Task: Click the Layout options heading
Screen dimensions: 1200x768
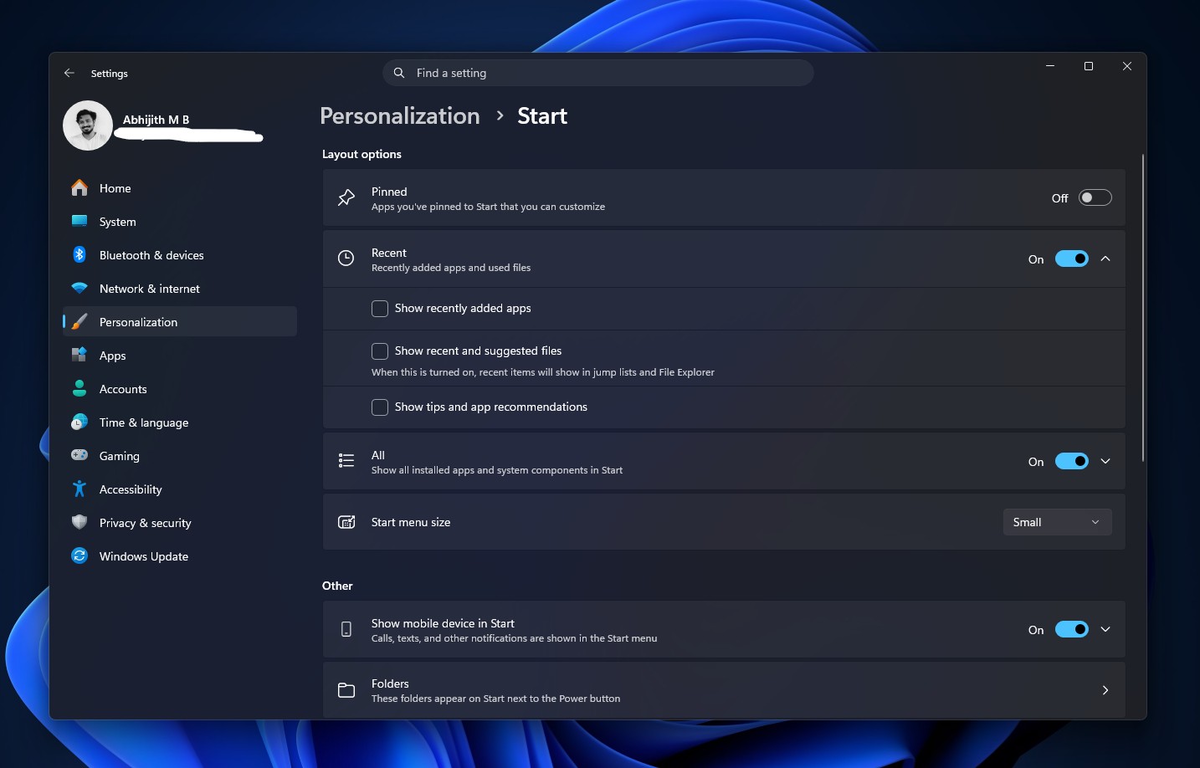Action: [362, 154]
